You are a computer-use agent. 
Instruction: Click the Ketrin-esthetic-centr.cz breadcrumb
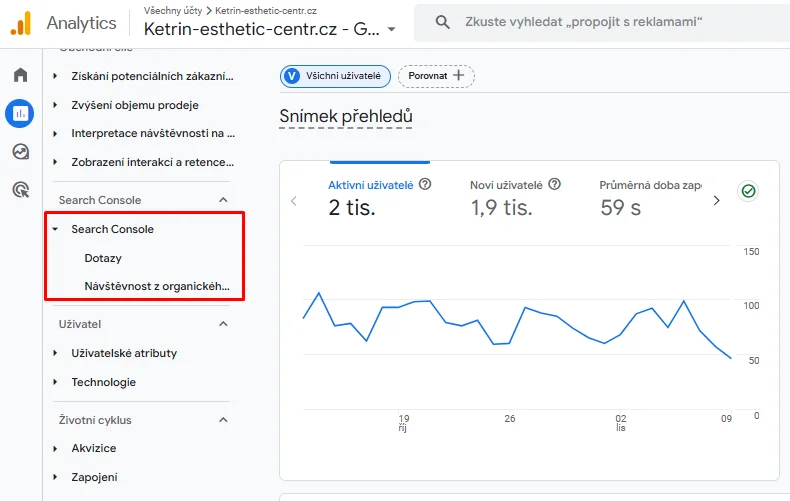(x=266, y=11)
